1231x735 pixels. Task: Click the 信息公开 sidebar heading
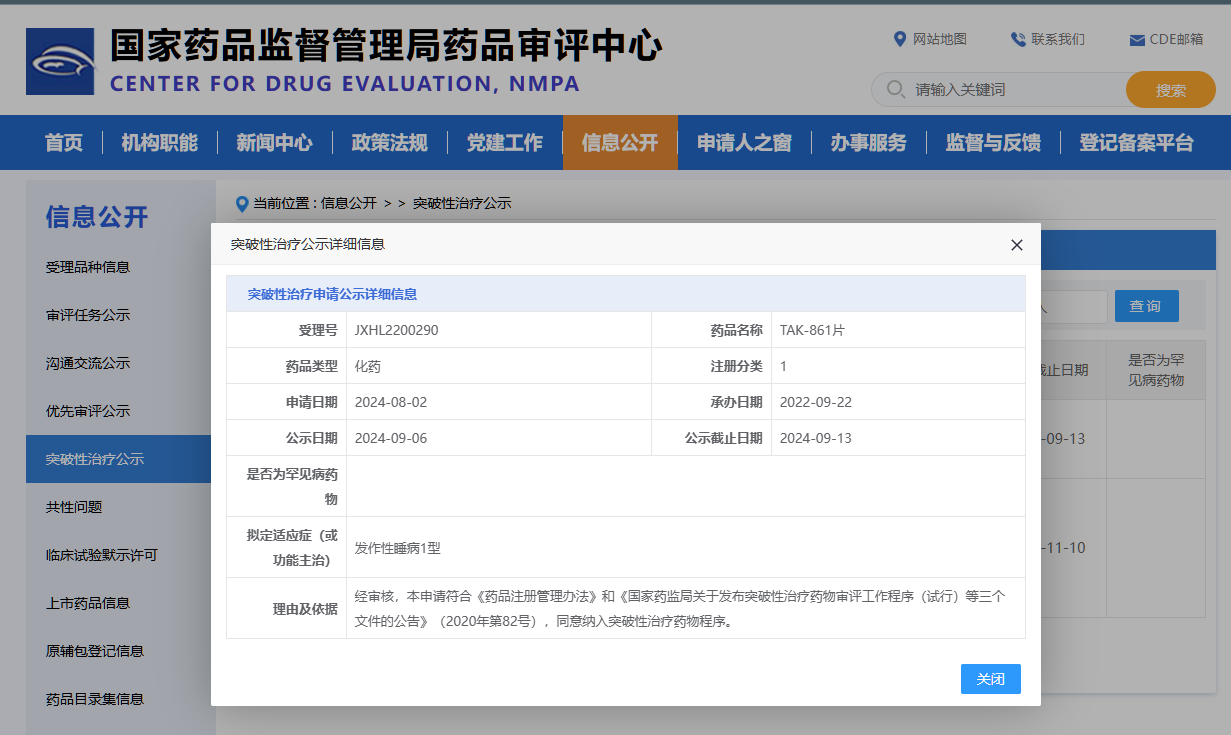point(97,216)
